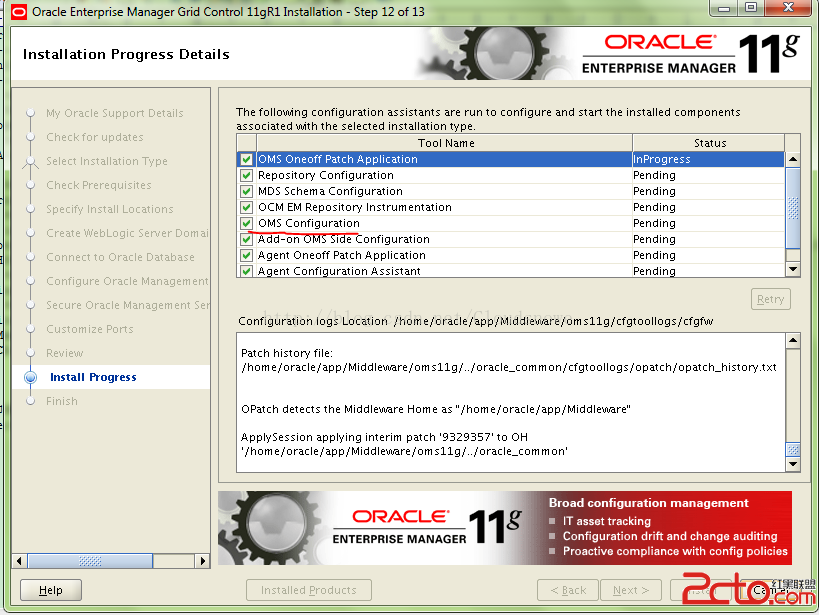
Task: Click the Help button
Action: pos(51,590)
